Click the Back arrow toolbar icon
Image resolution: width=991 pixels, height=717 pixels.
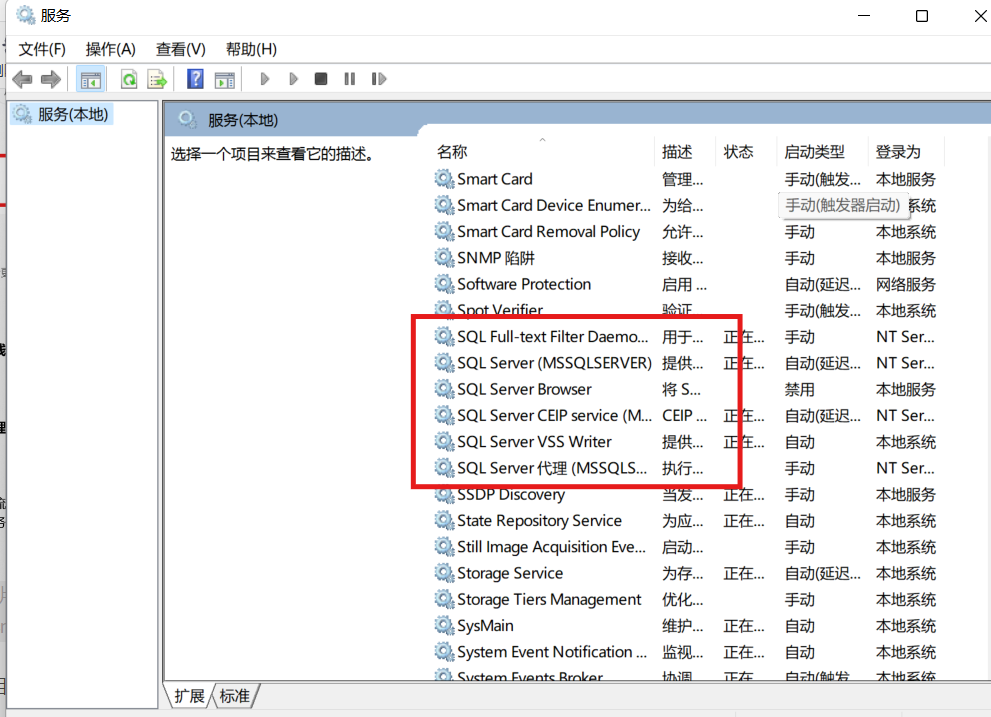pos(23,79)
